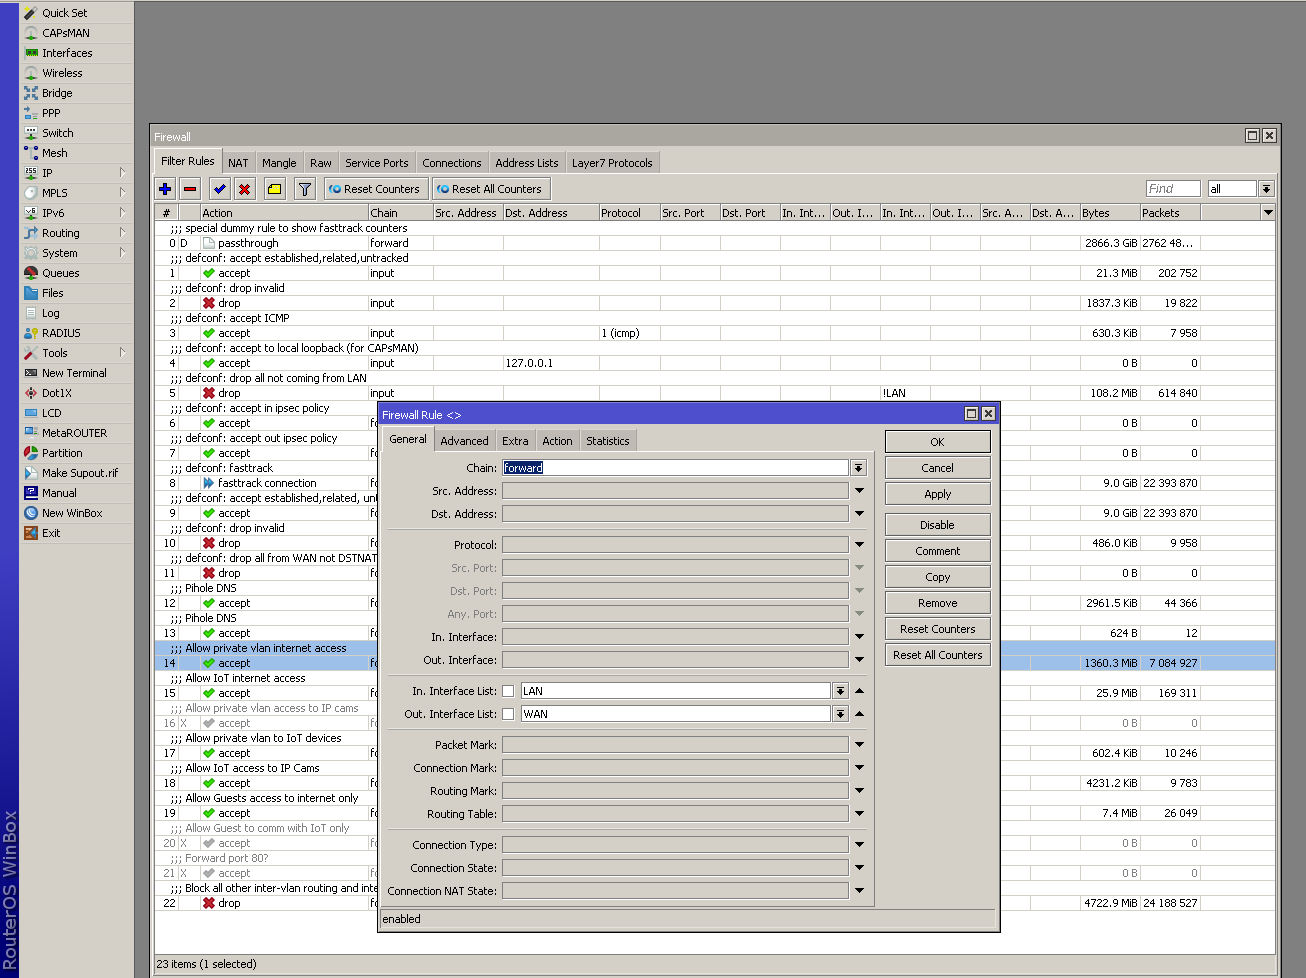Open the Switch menu entry

(57, 133)
